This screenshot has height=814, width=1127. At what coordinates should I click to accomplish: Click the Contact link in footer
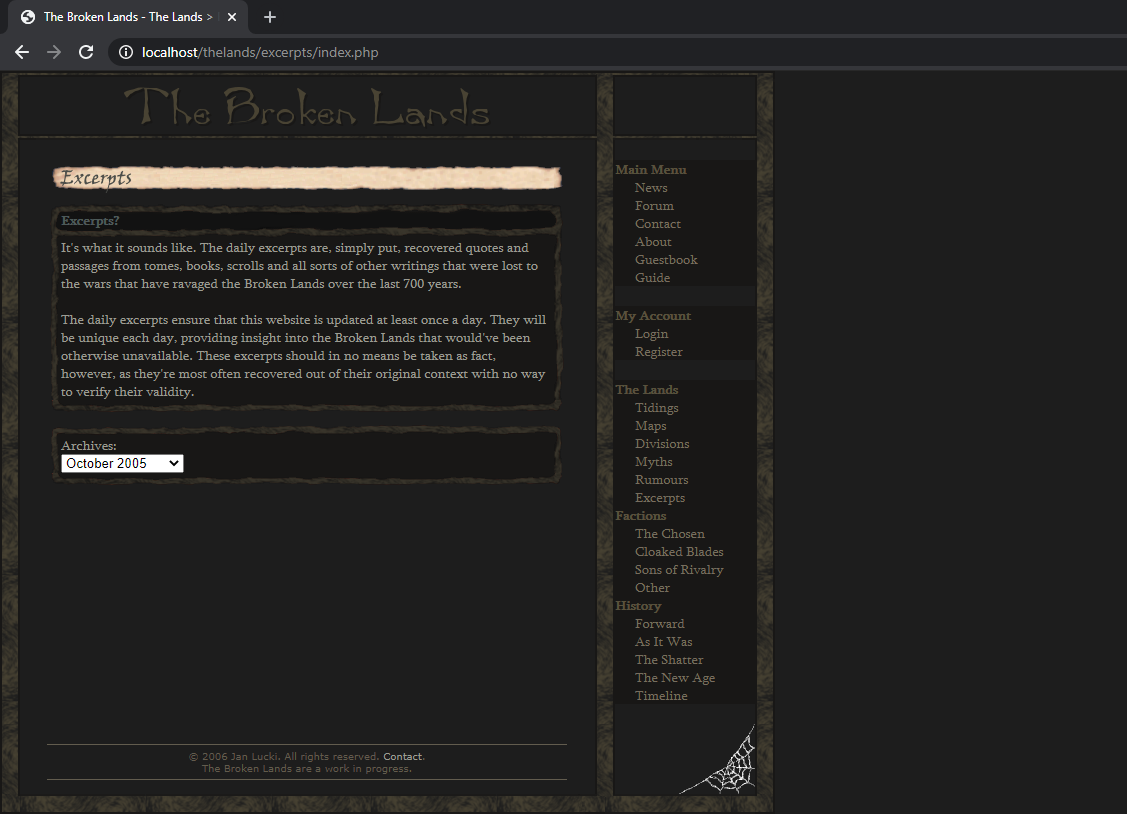pyautogui.click(x=402, y=757)
